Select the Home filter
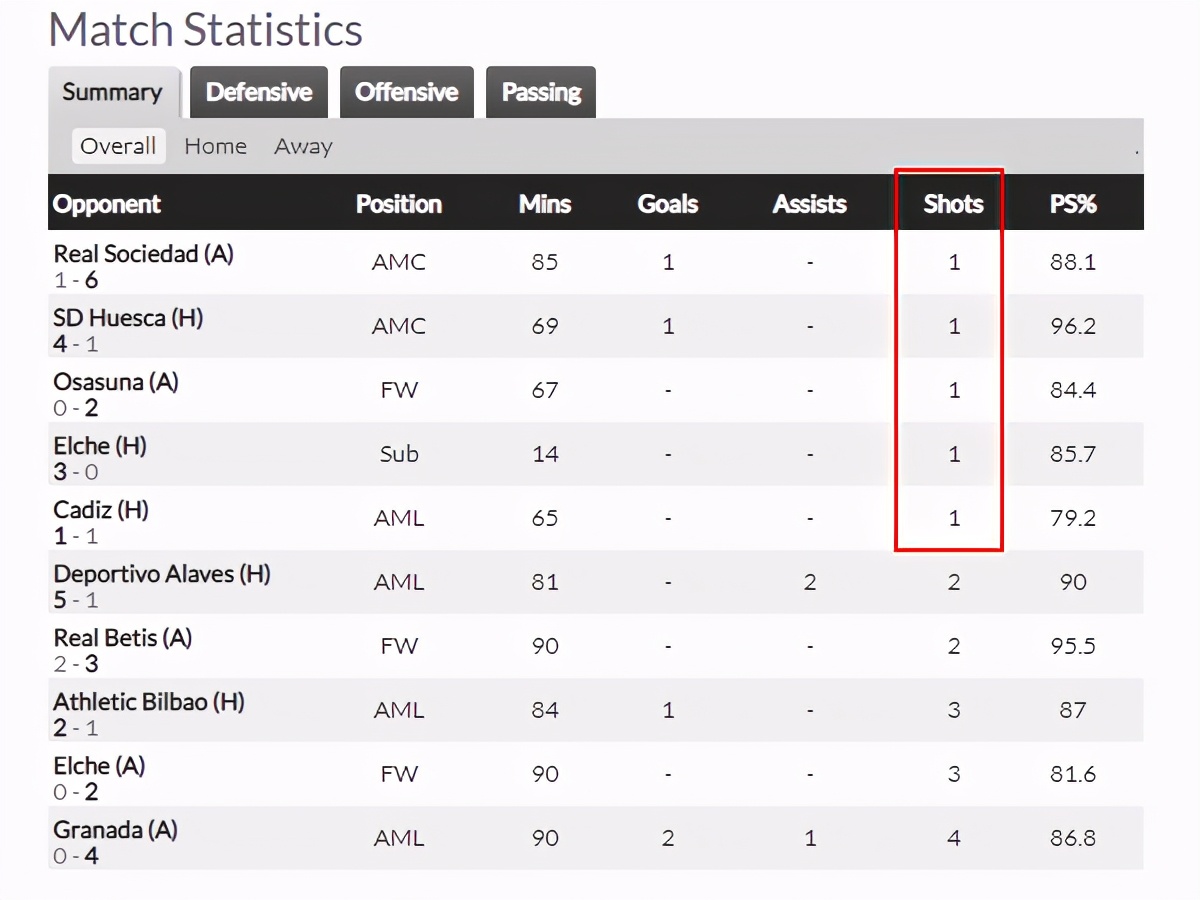 tap(215, 146)
